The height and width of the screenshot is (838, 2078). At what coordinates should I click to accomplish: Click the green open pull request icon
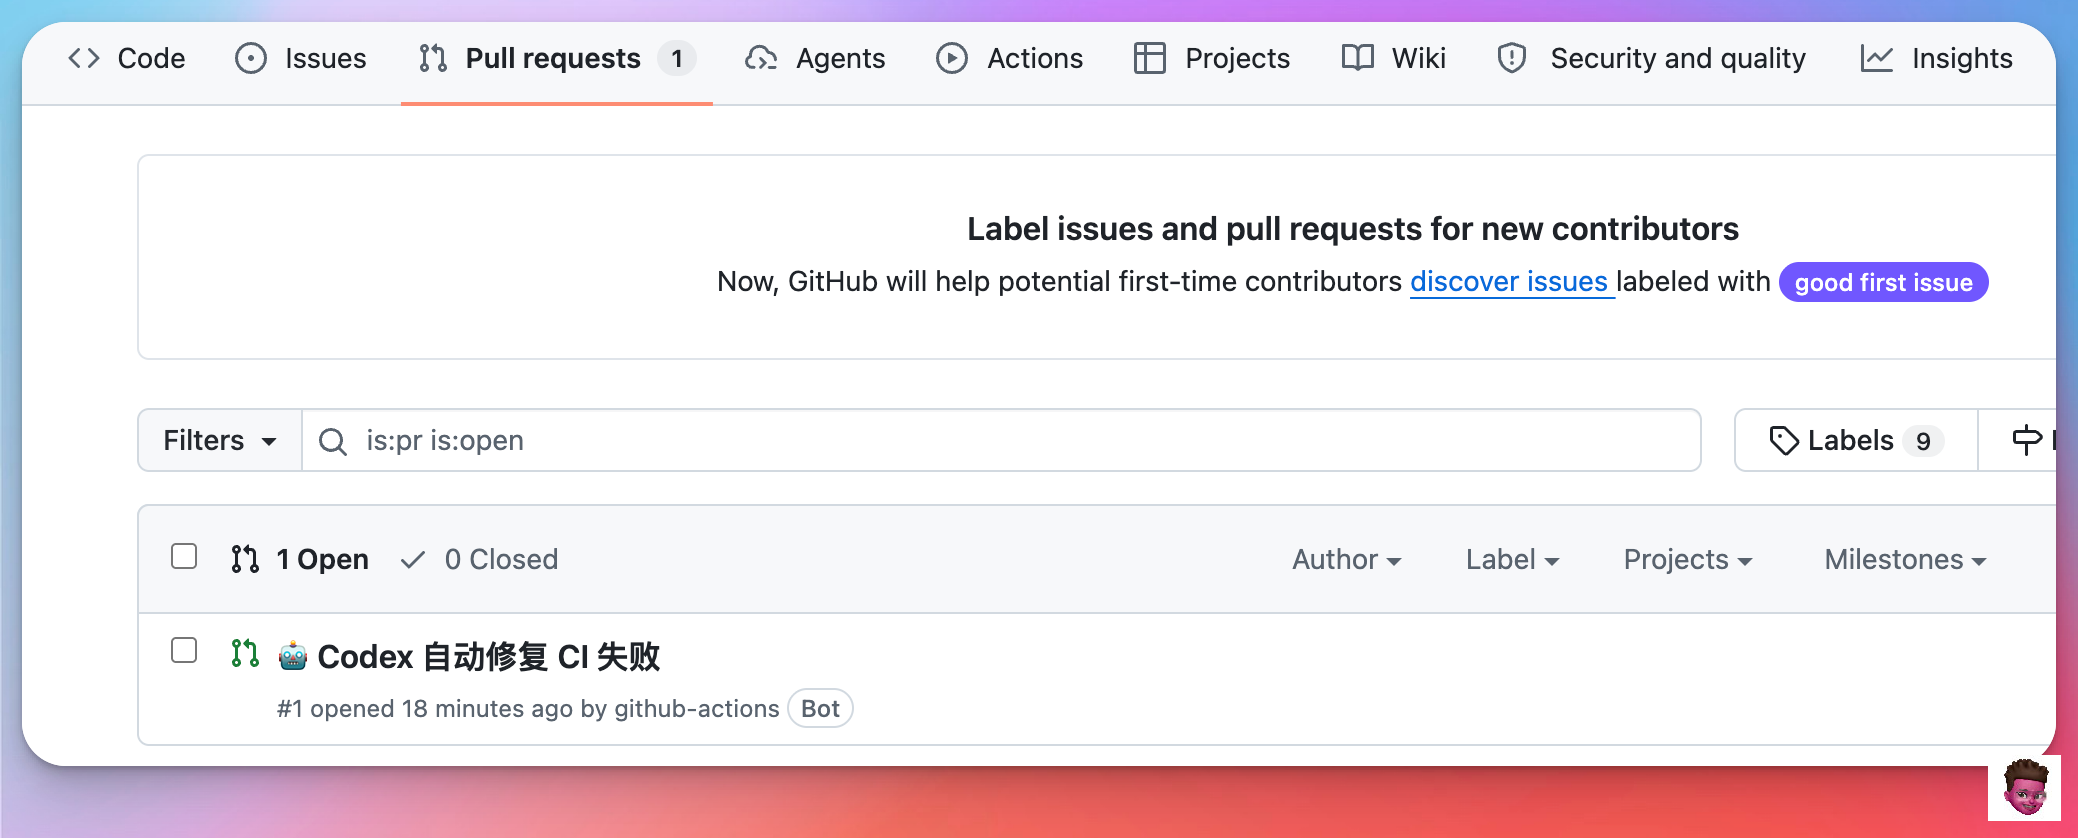(245, 653)
